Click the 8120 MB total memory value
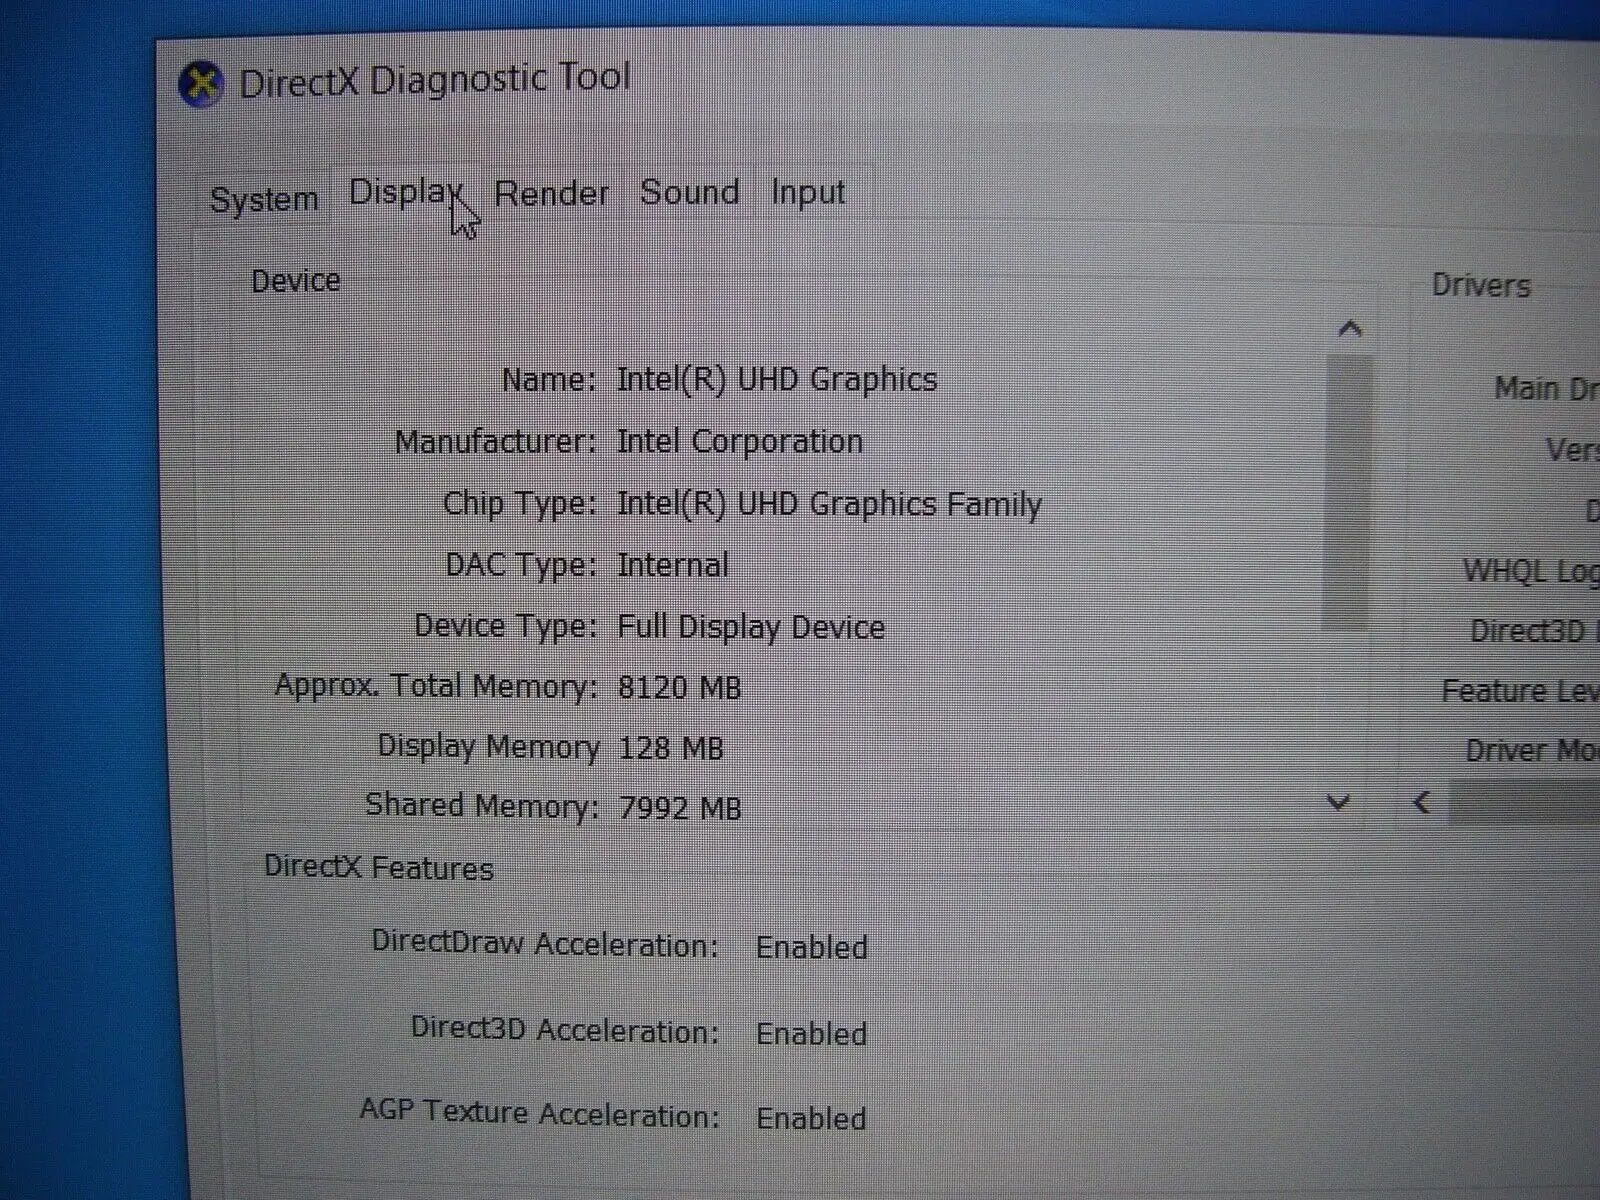Image resolution: width=1600 pixels, height=1200 pixels. coord(680,688)
